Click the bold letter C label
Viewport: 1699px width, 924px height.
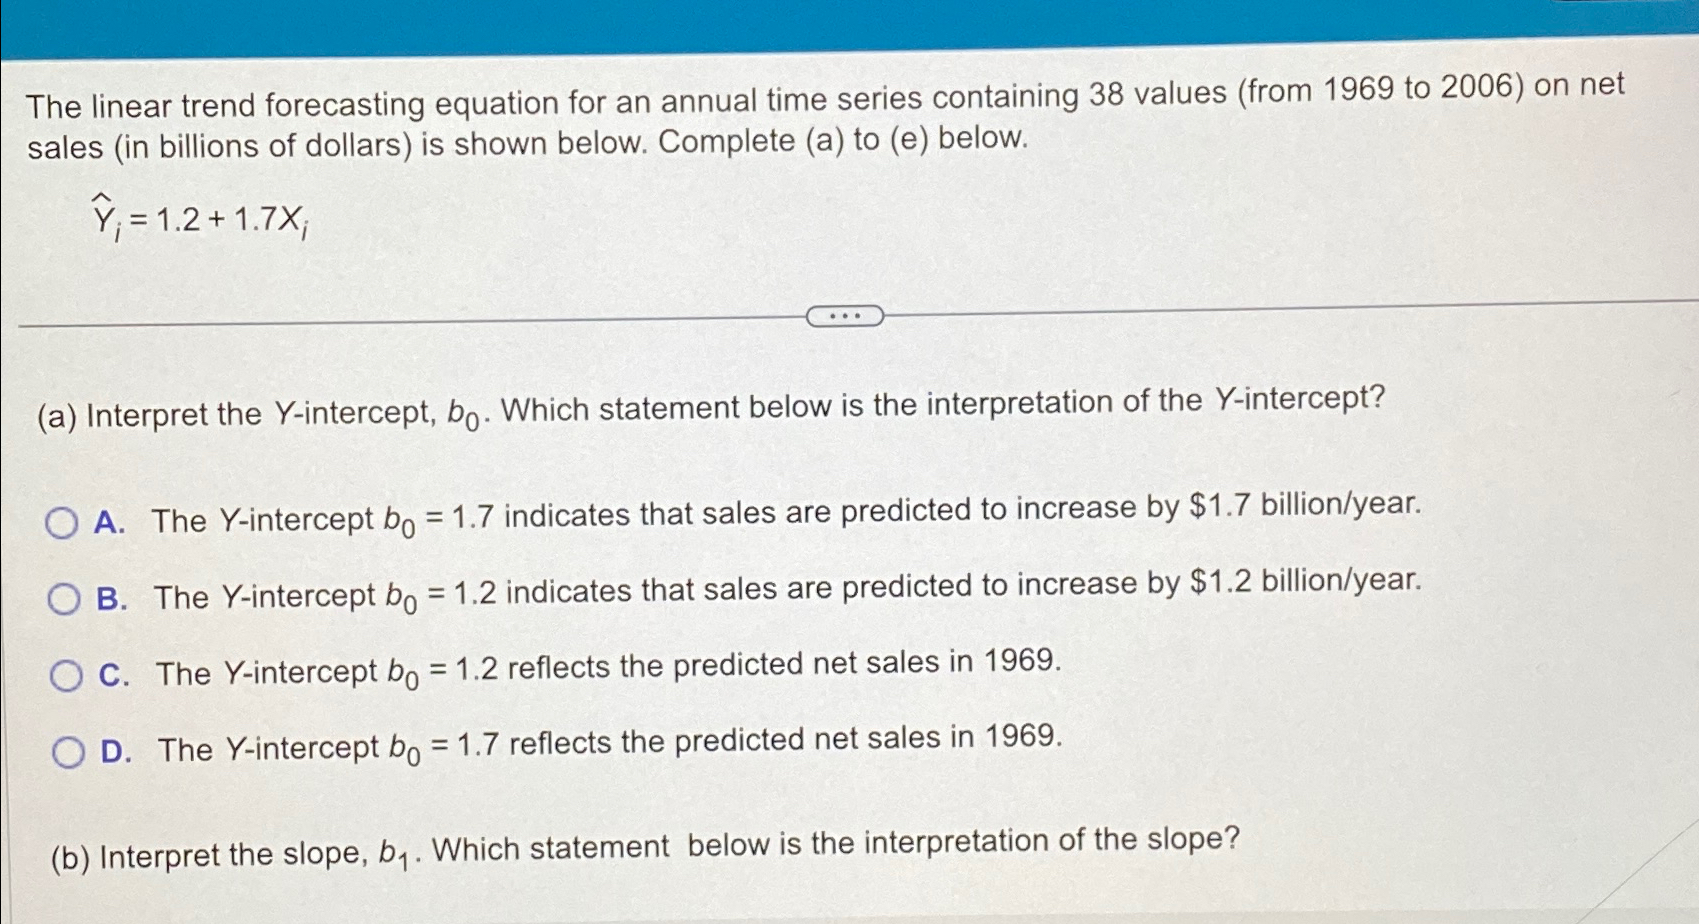[x=113, y=676]
